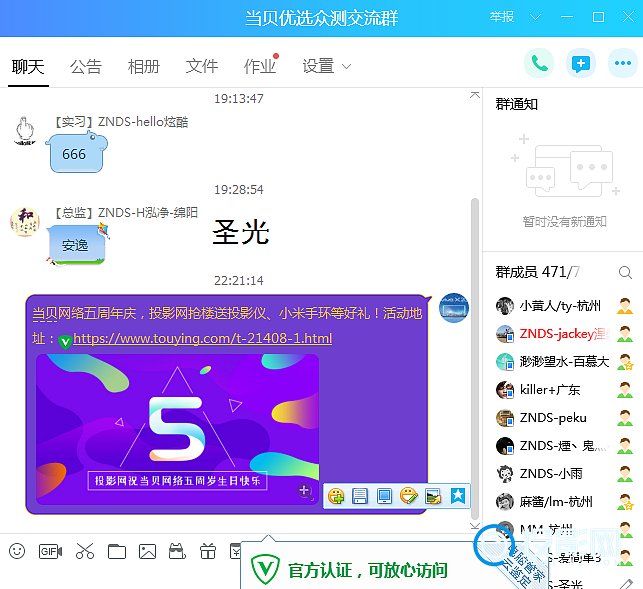The height and width of the screenshot is (589, 643).
Task: Click the edit emoticon smiley pencil icon
Action: pos(409,496)
